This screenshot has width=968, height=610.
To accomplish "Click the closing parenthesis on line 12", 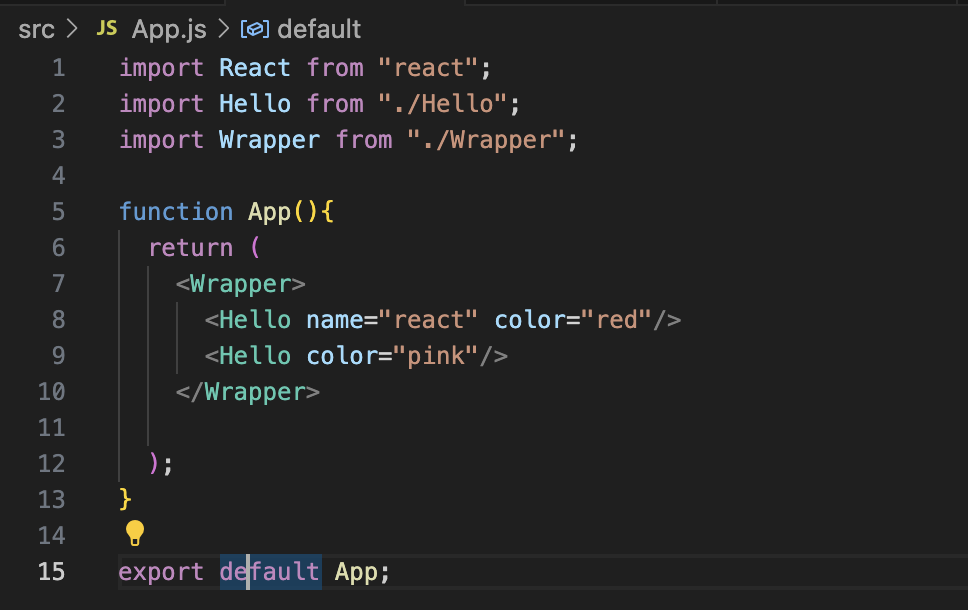I will click(x=154, y=463).
